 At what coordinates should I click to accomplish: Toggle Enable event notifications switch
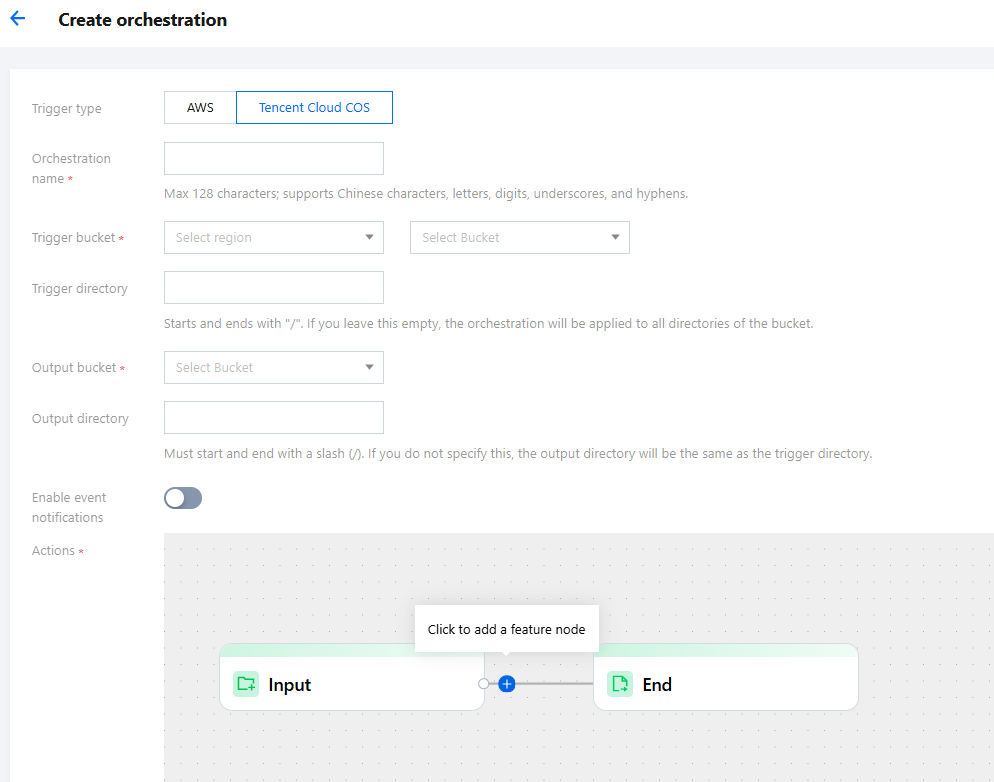click(183, 498)
